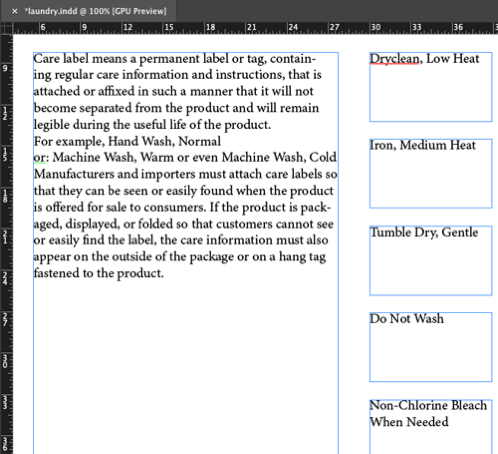Click the line "aged, displayed, or folded"
Image resolution: width=498 pixels, height=454 pixels.
(184, 224)
